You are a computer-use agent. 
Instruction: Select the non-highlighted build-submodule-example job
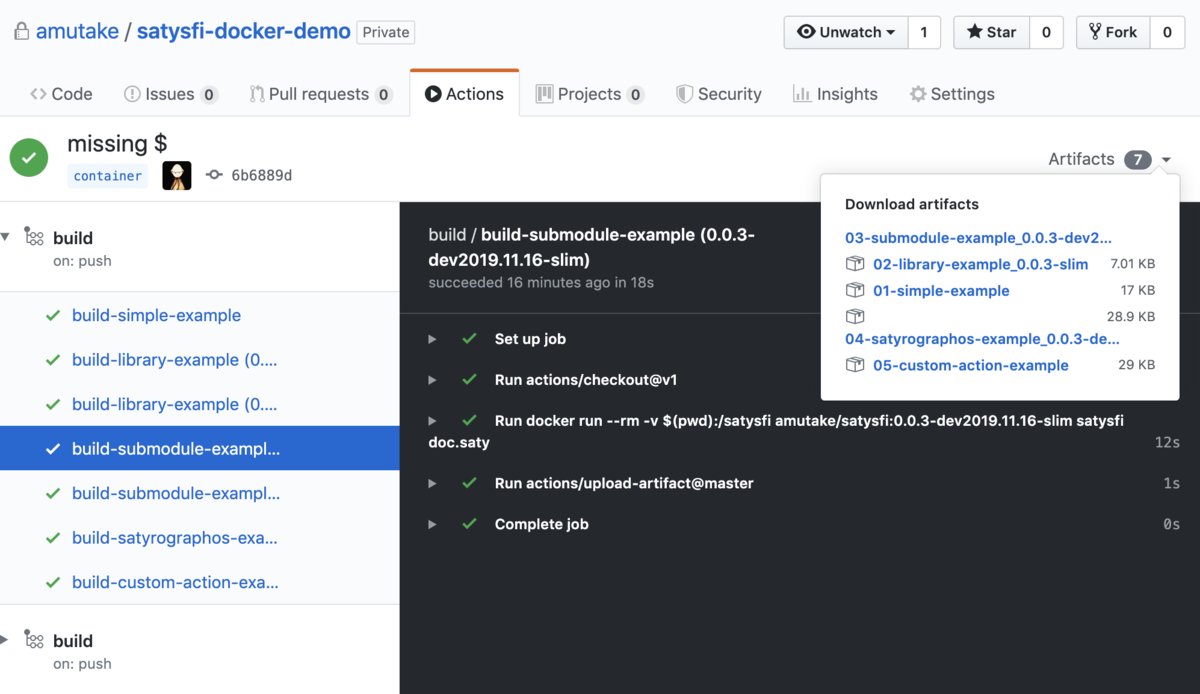(x=176, y=493)
